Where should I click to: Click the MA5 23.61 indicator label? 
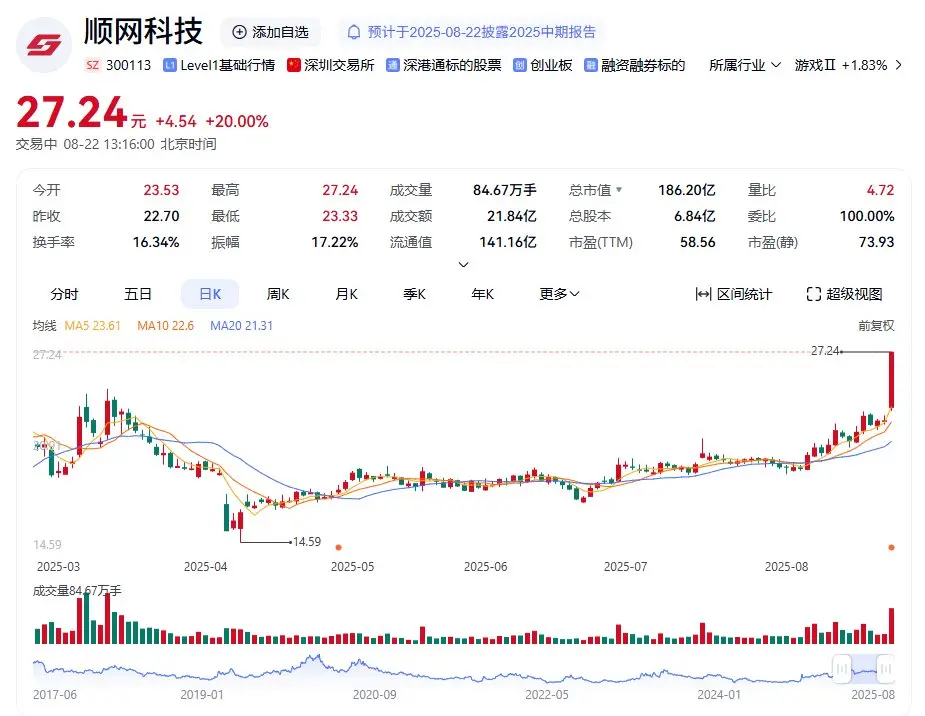click(93, 326)
